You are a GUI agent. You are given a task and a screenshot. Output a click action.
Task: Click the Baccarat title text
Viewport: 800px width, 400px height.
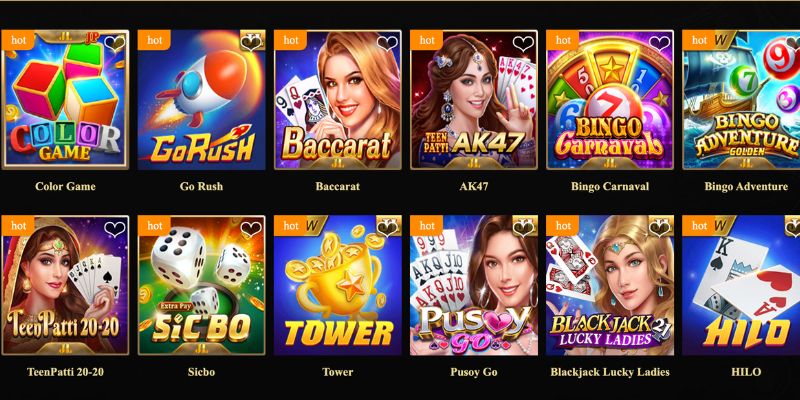tap(338, 186)
